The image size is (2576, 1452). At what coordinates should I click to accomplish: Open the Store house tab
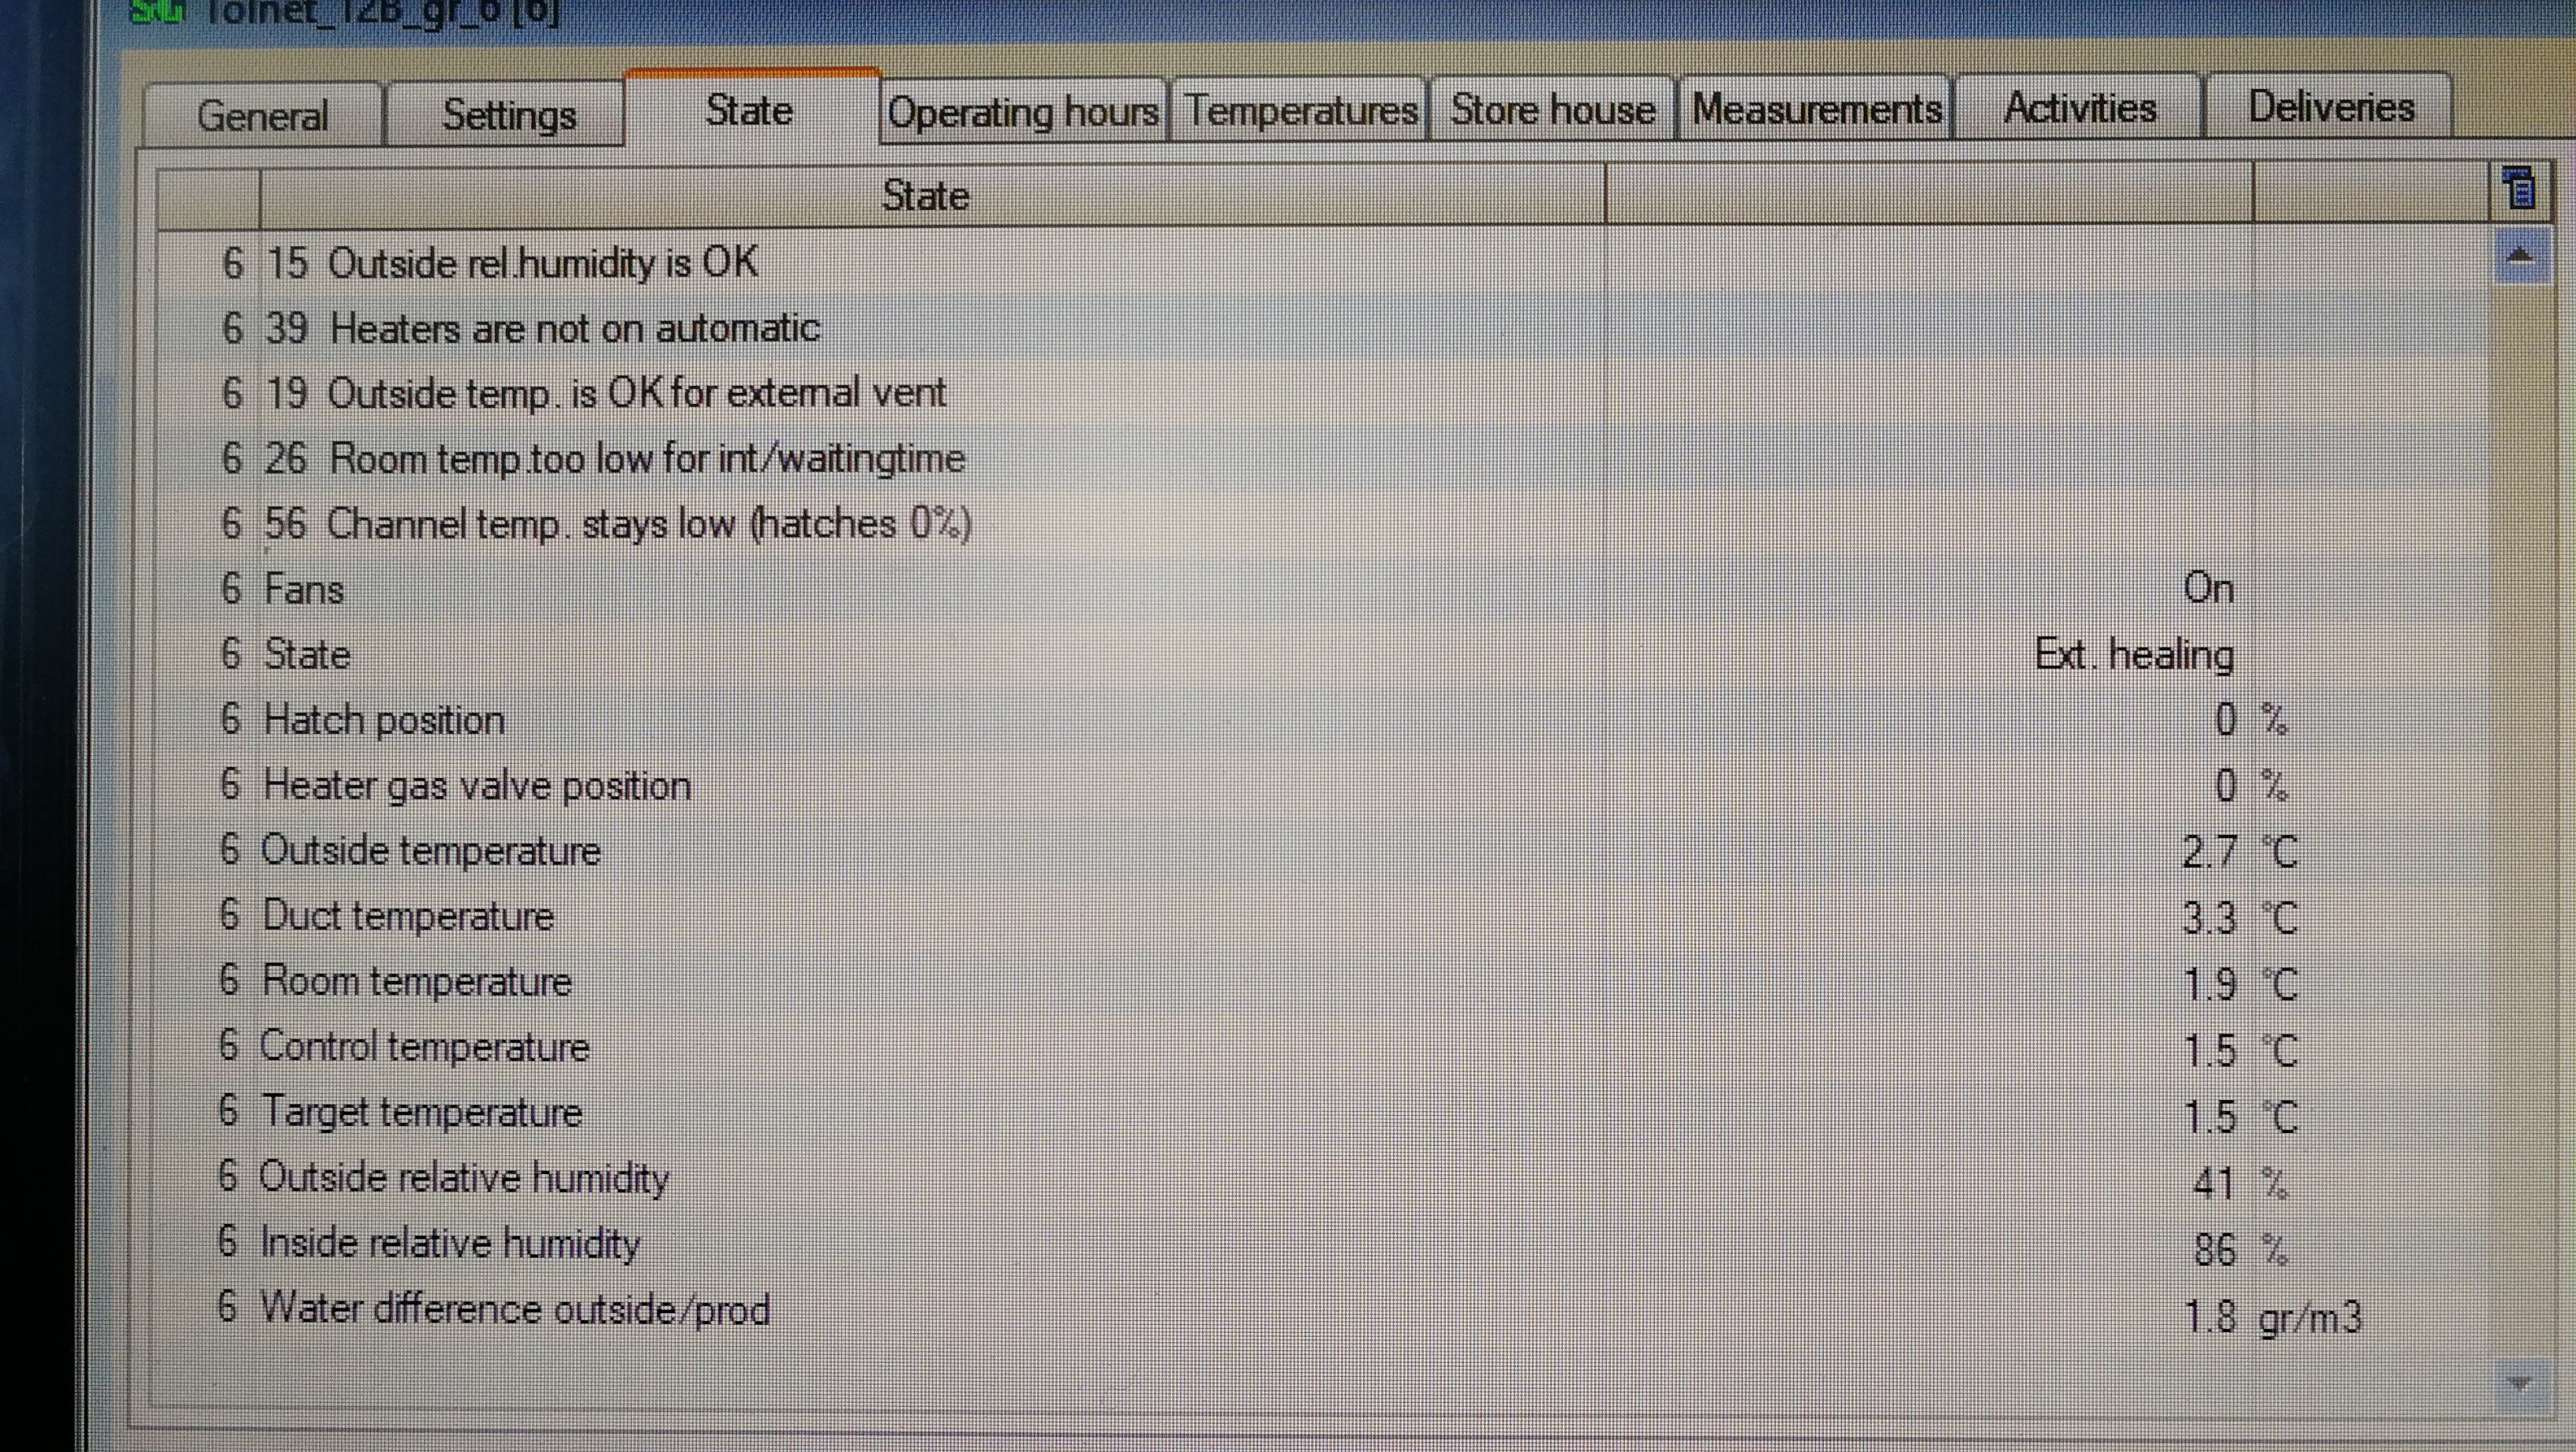point(1552,109)
